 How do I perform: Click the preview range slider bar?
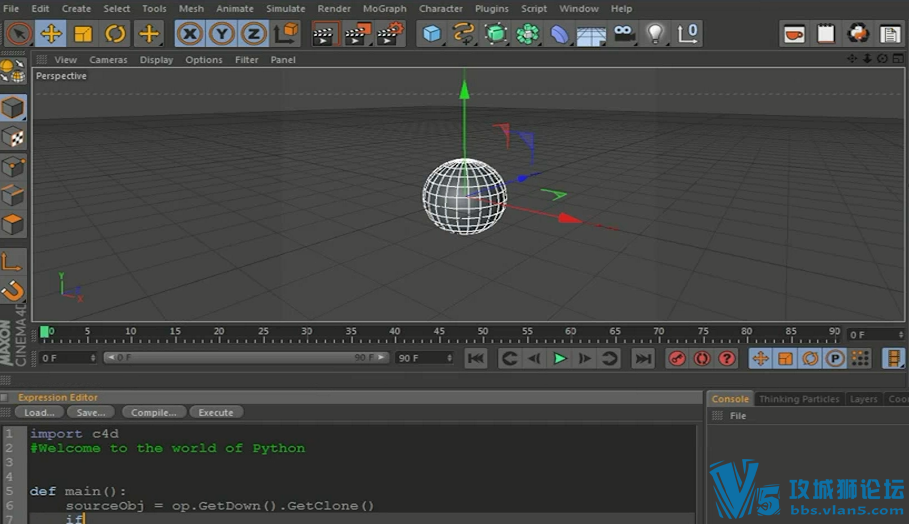(x=245, y=358)
